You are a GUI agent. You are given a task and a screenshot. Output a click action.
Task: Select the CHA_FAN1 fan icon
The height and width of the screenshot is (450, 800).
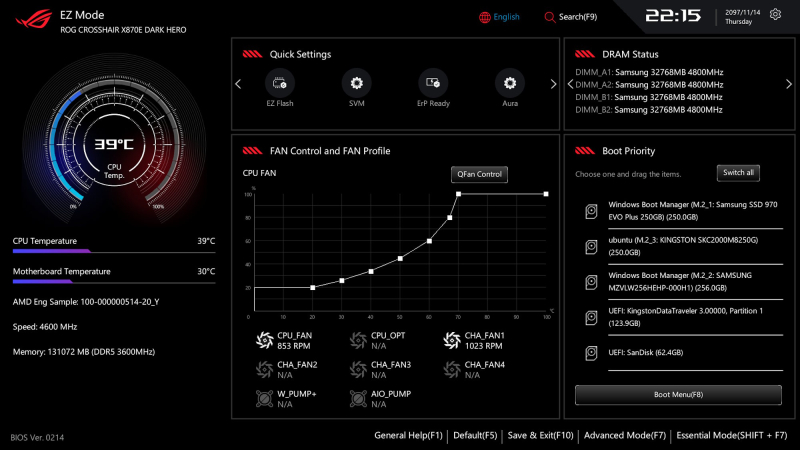(x=452, y=341)
